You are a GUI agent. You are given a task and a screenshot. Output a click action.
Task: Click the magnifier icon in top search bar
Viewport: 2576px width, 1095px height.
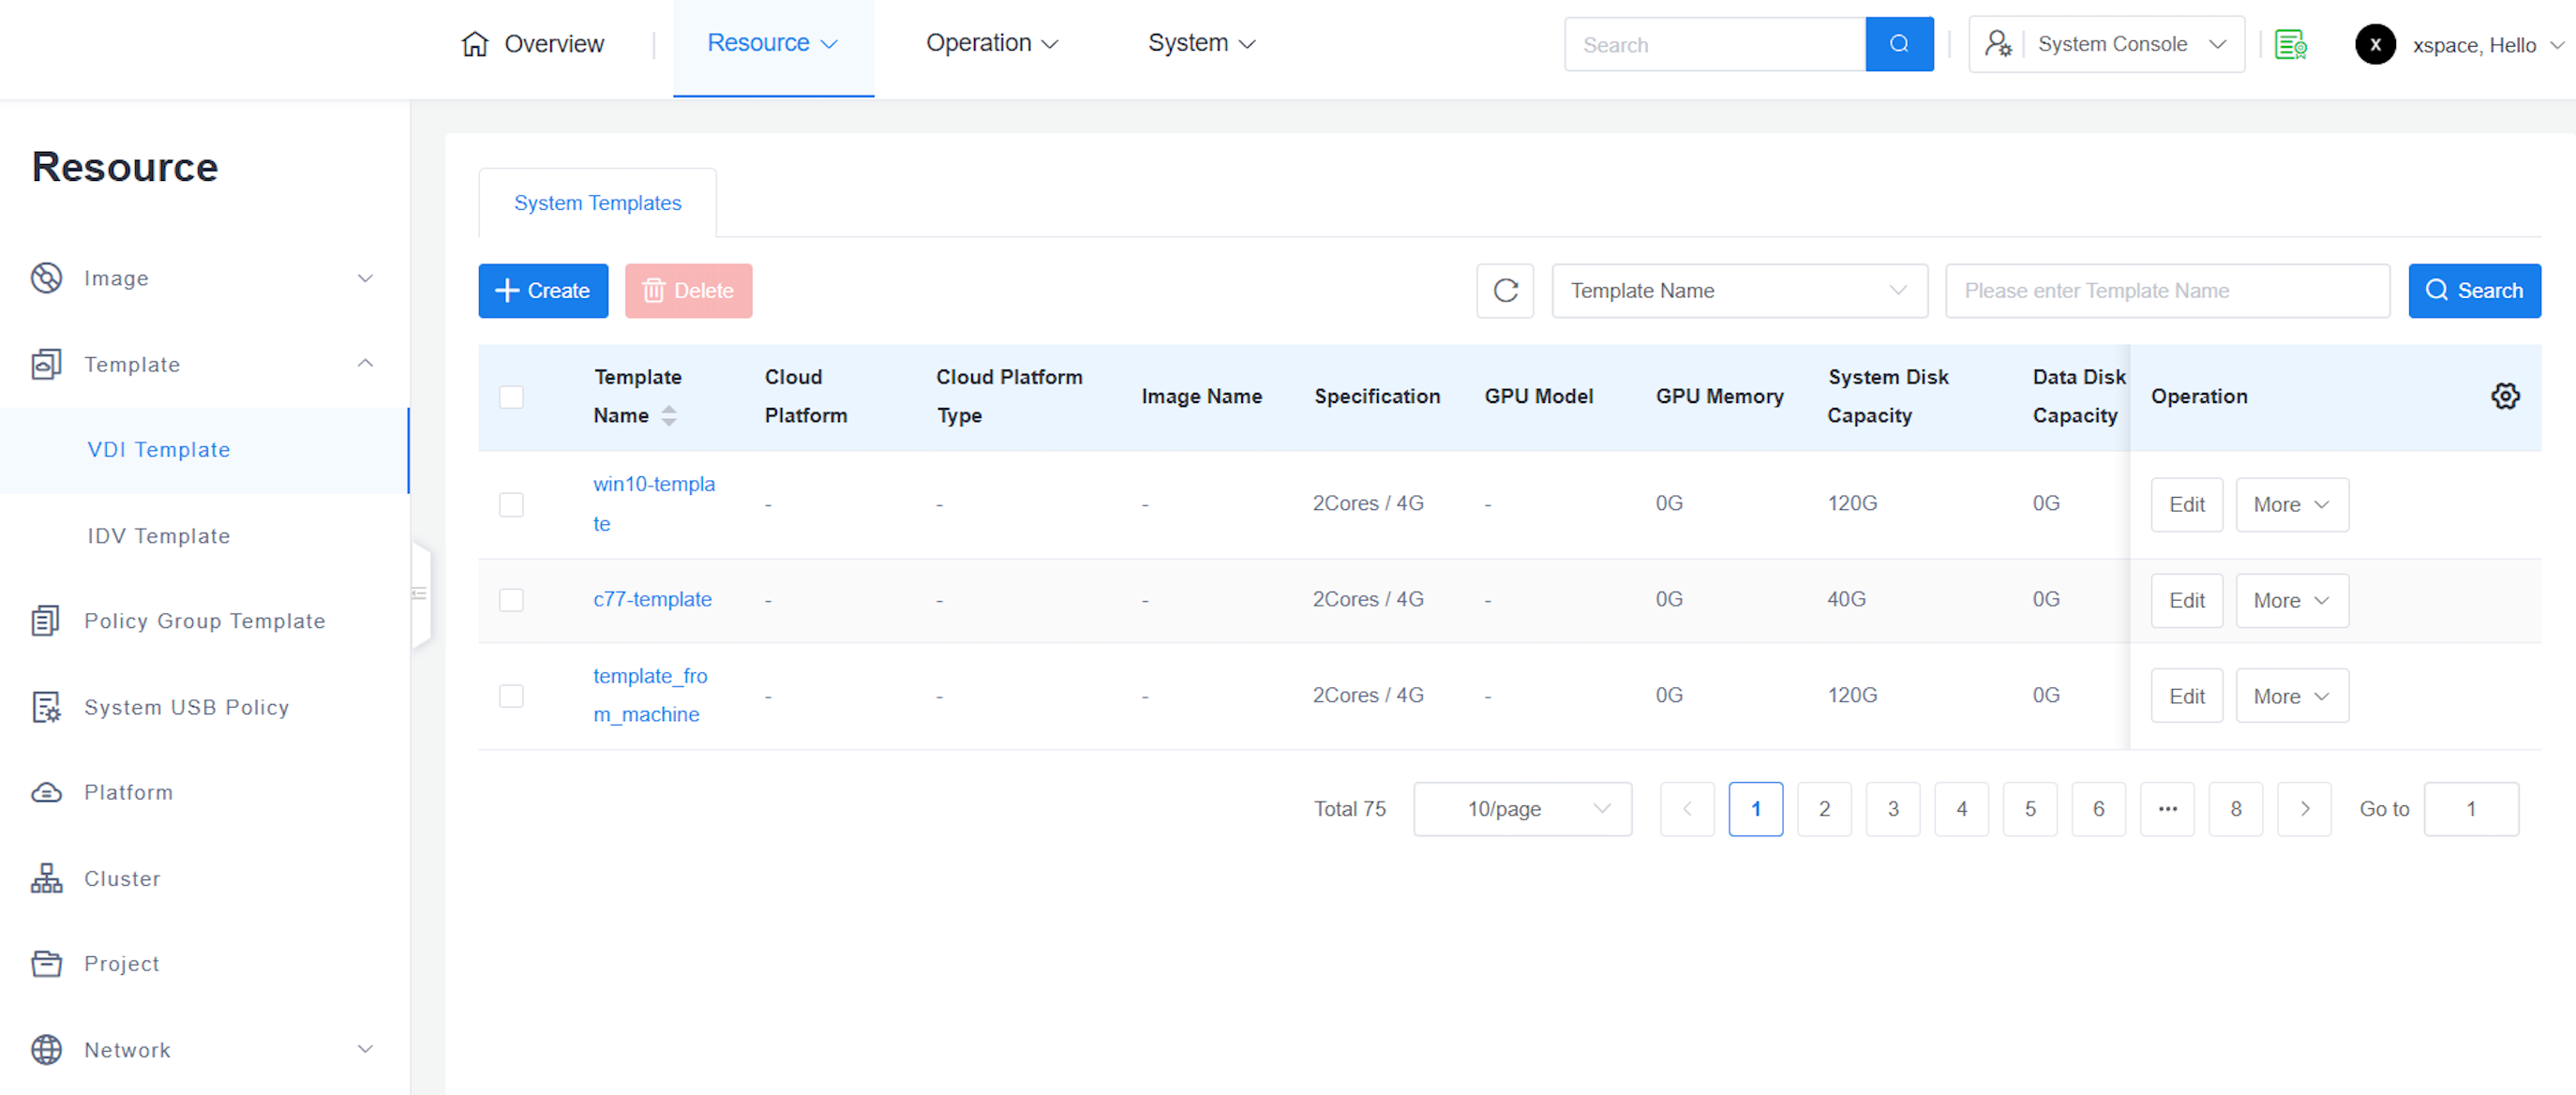coord(1898,44)
